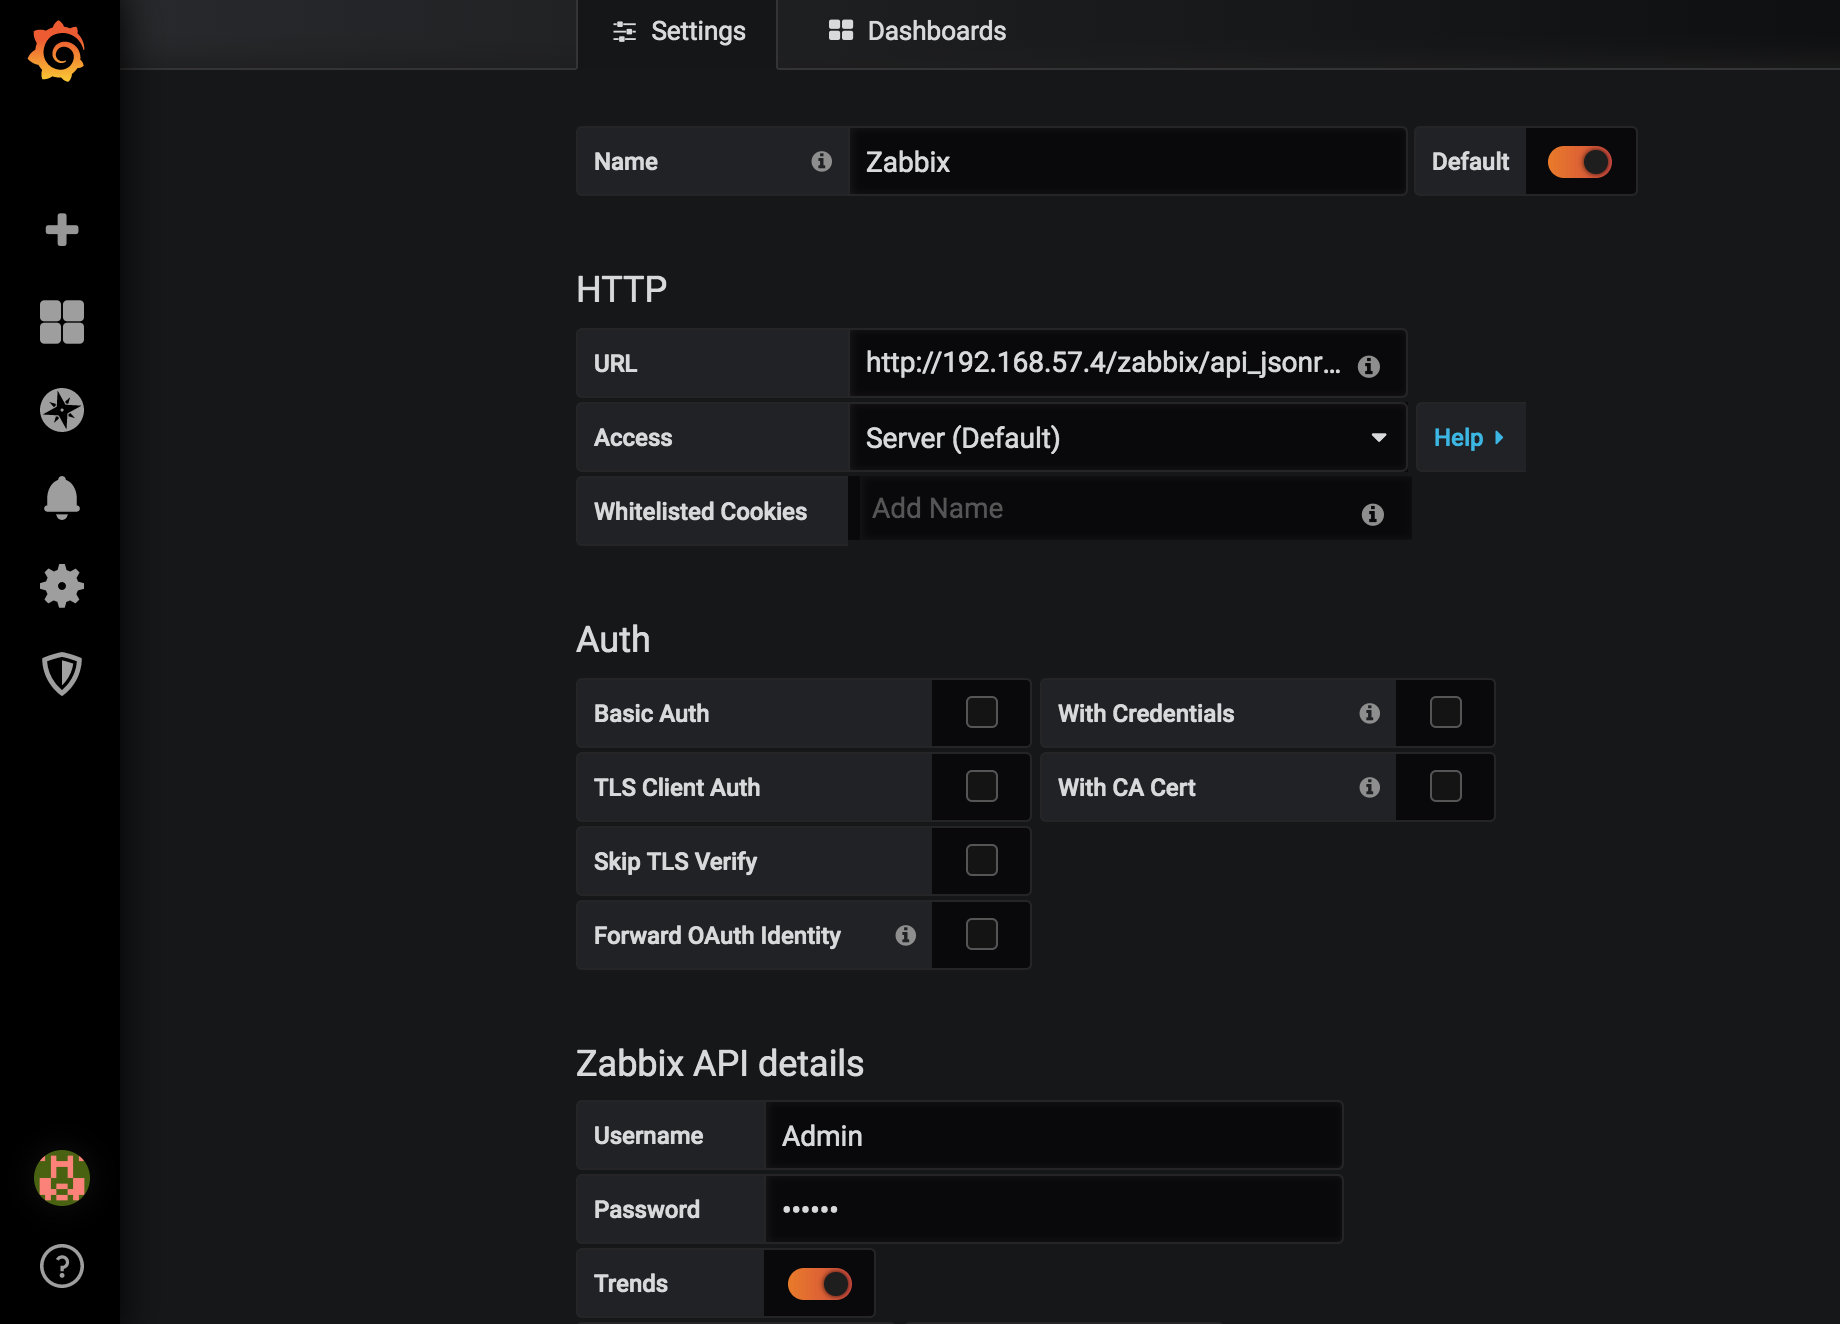Switch to the Settings tab

678,32
